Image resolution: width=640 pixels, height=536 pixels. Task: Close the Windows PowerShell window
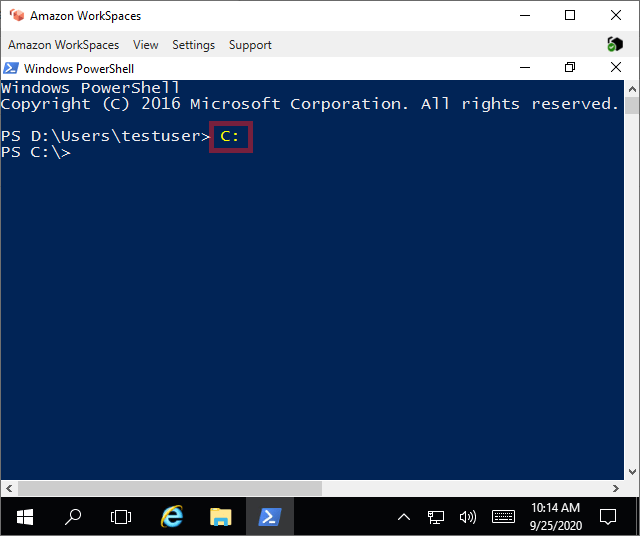pyautogui.click(x=616, y=67)
